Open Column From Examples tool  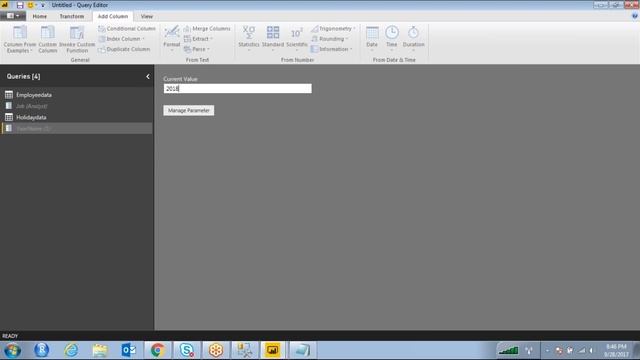click(x=20, y=39)
